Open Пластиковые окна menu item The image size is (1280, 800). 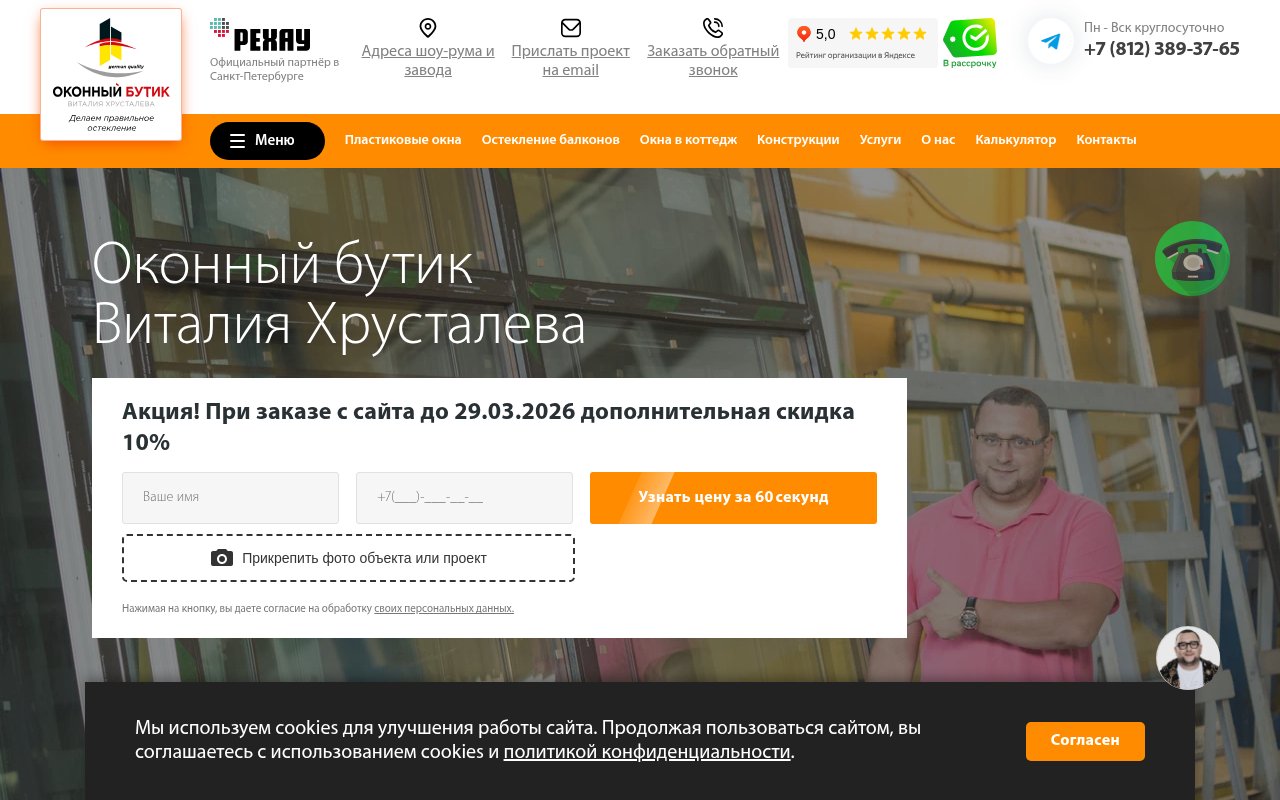[x=403, y=140]
